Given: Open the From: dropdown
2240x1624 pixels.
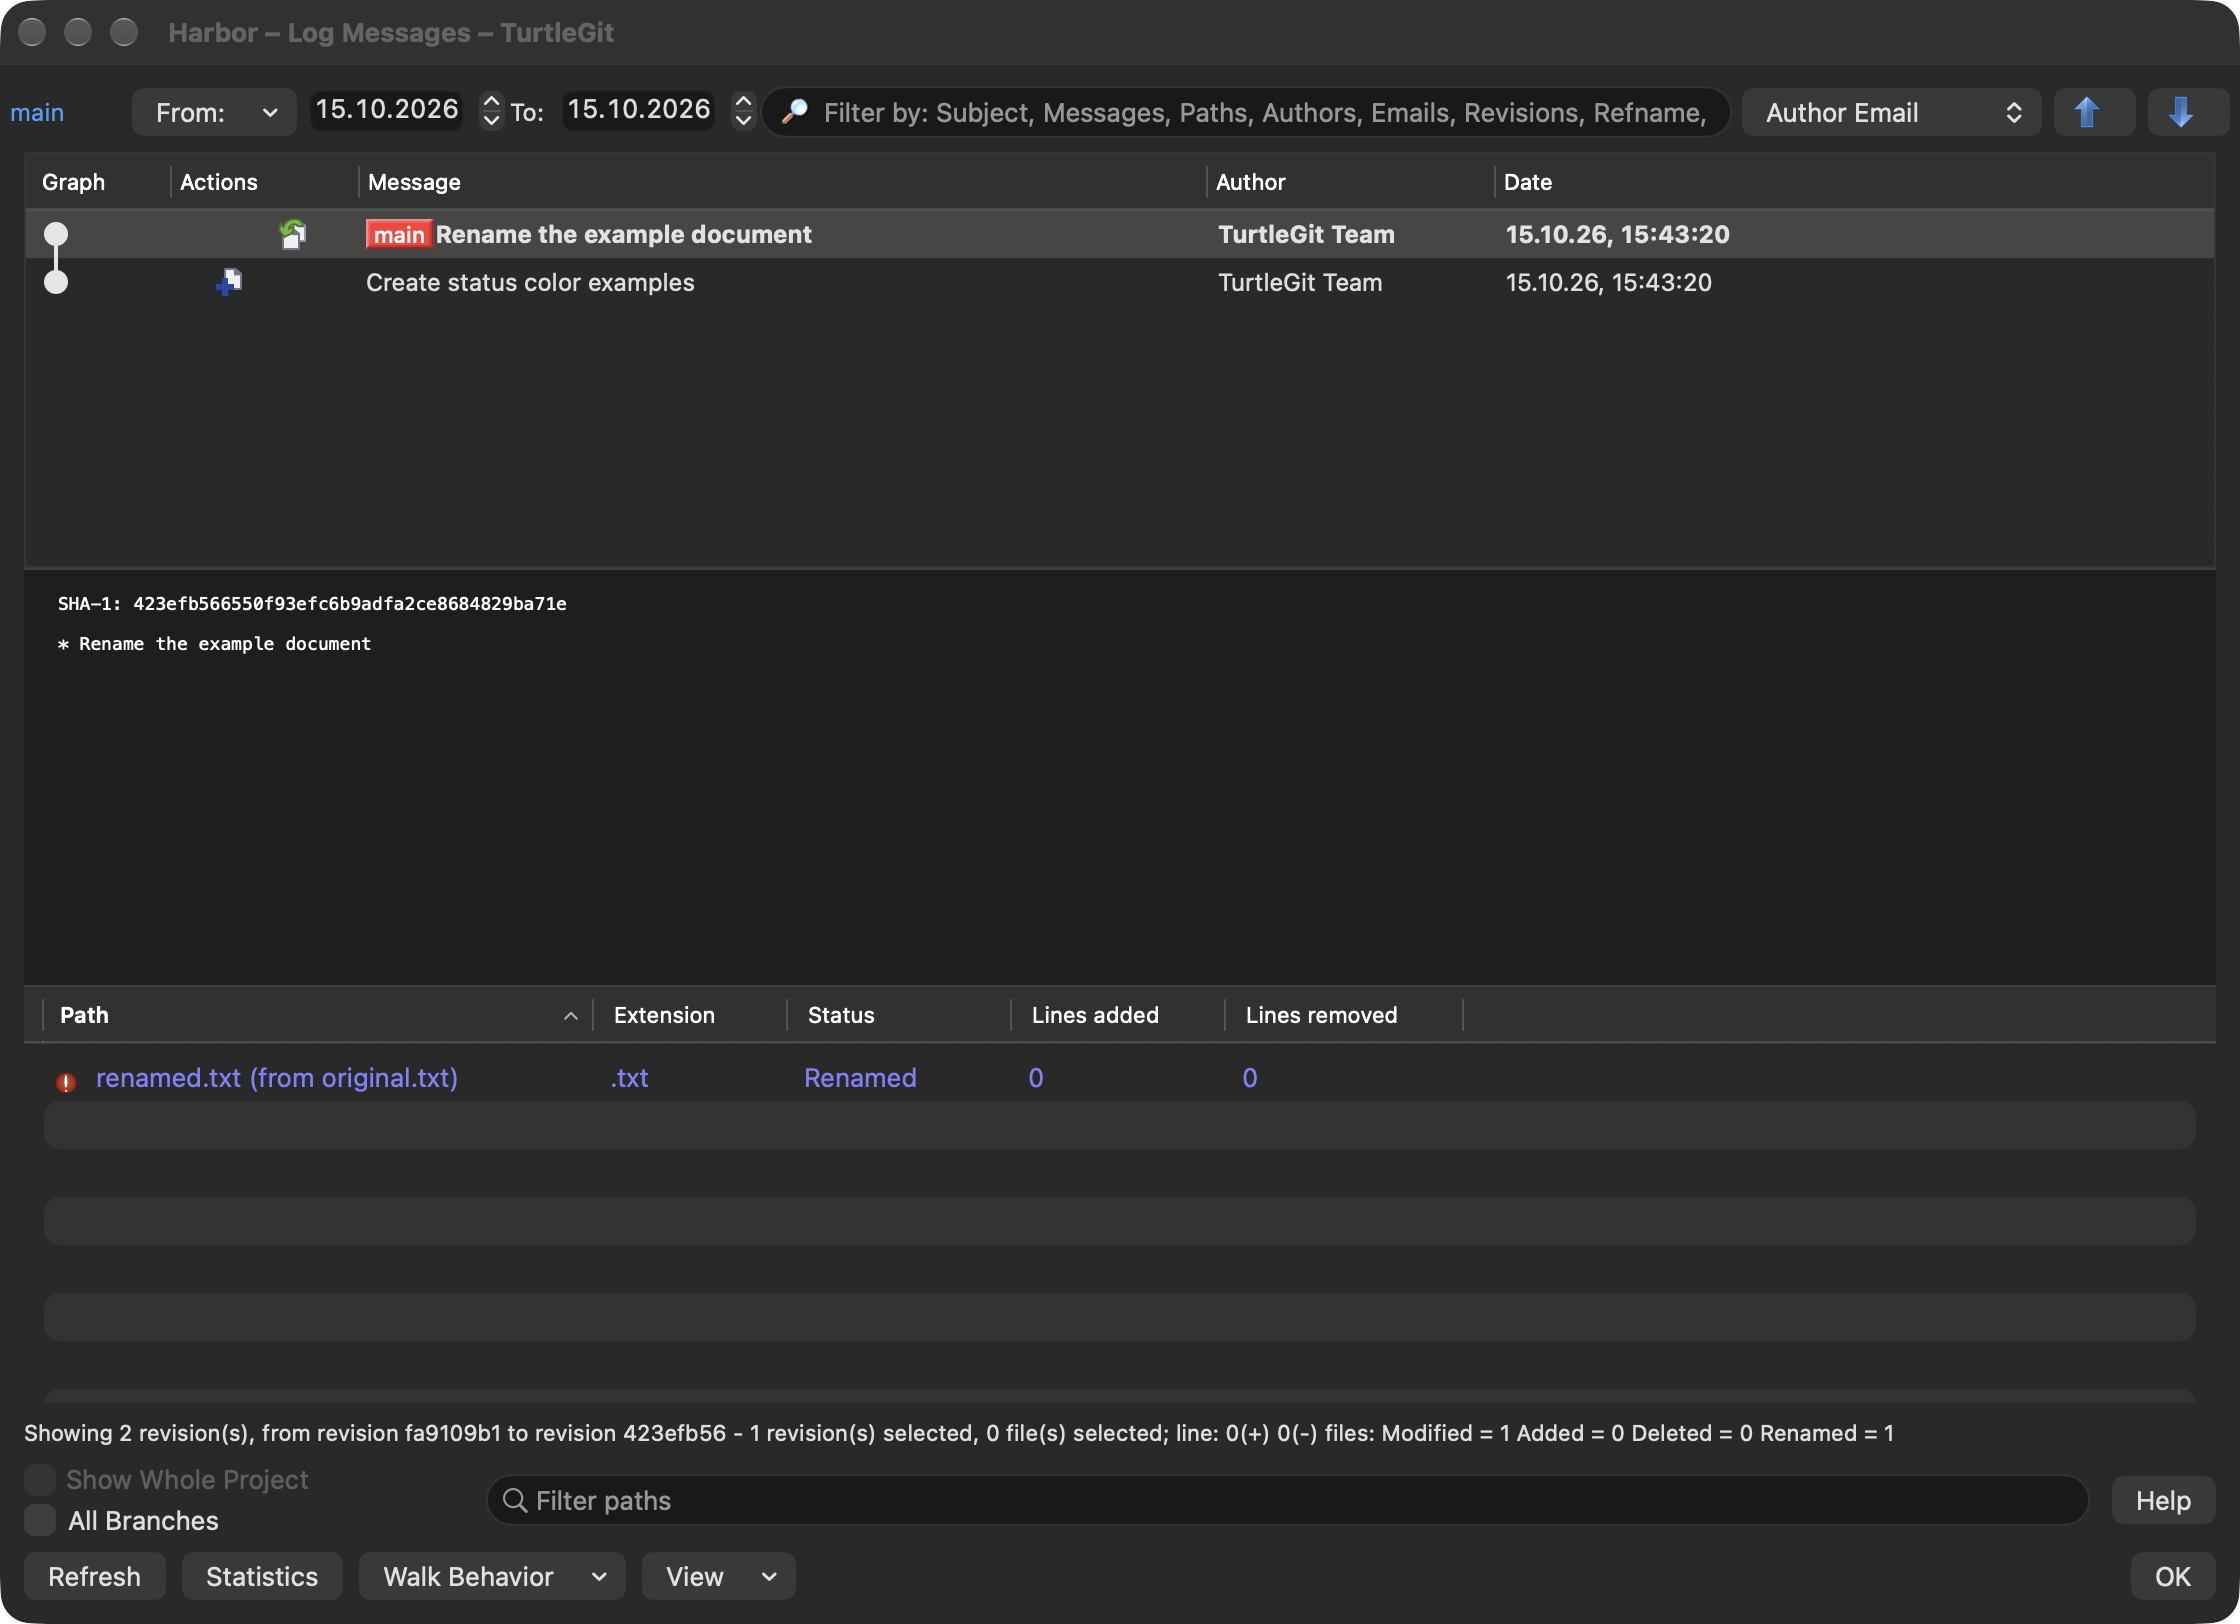Looking at the screenshot, I should (214, 112).
